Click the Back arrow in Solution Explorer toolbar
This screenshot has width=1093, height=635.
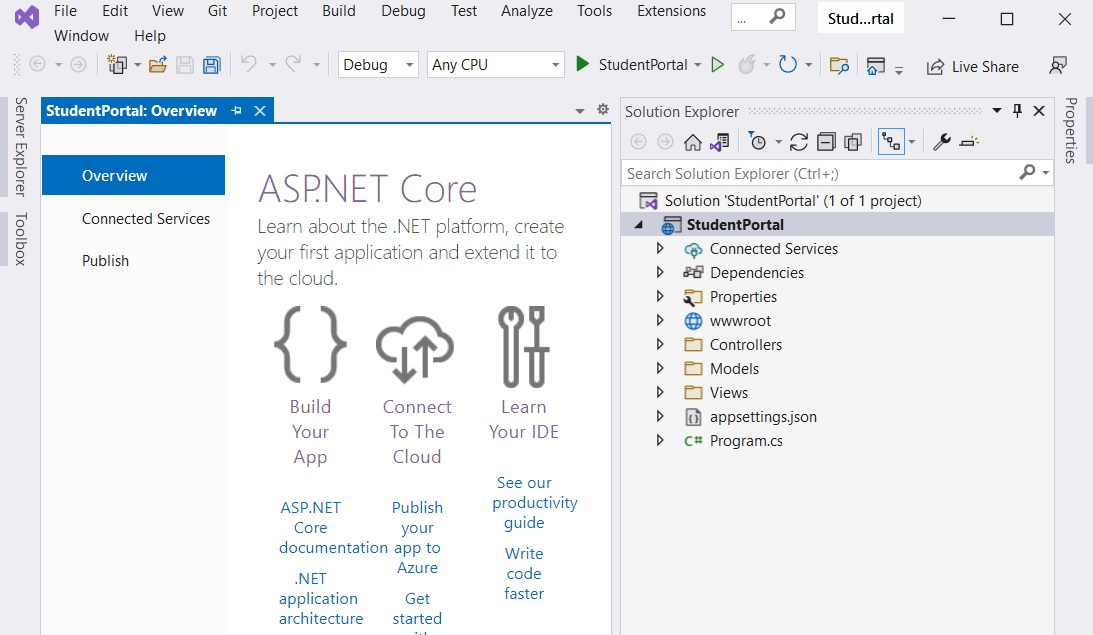(638, 142)
